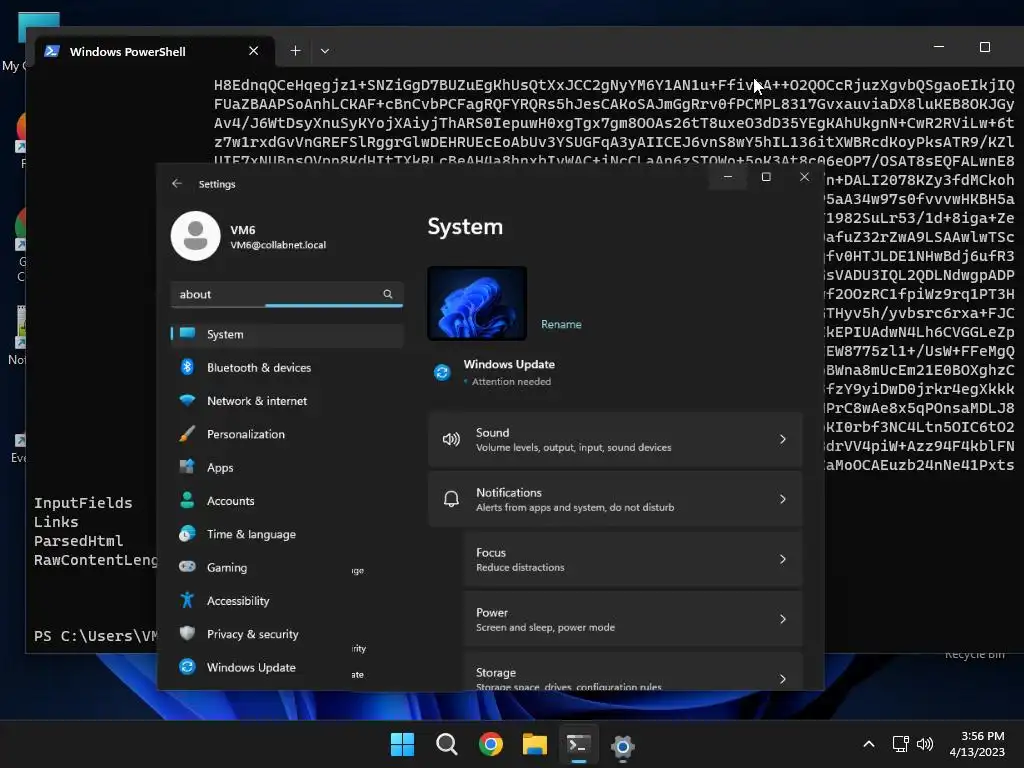The width and height of the screenshot is (1024, 768).
Task: Click the clock and date in taskbar
Action: point(977,744)
